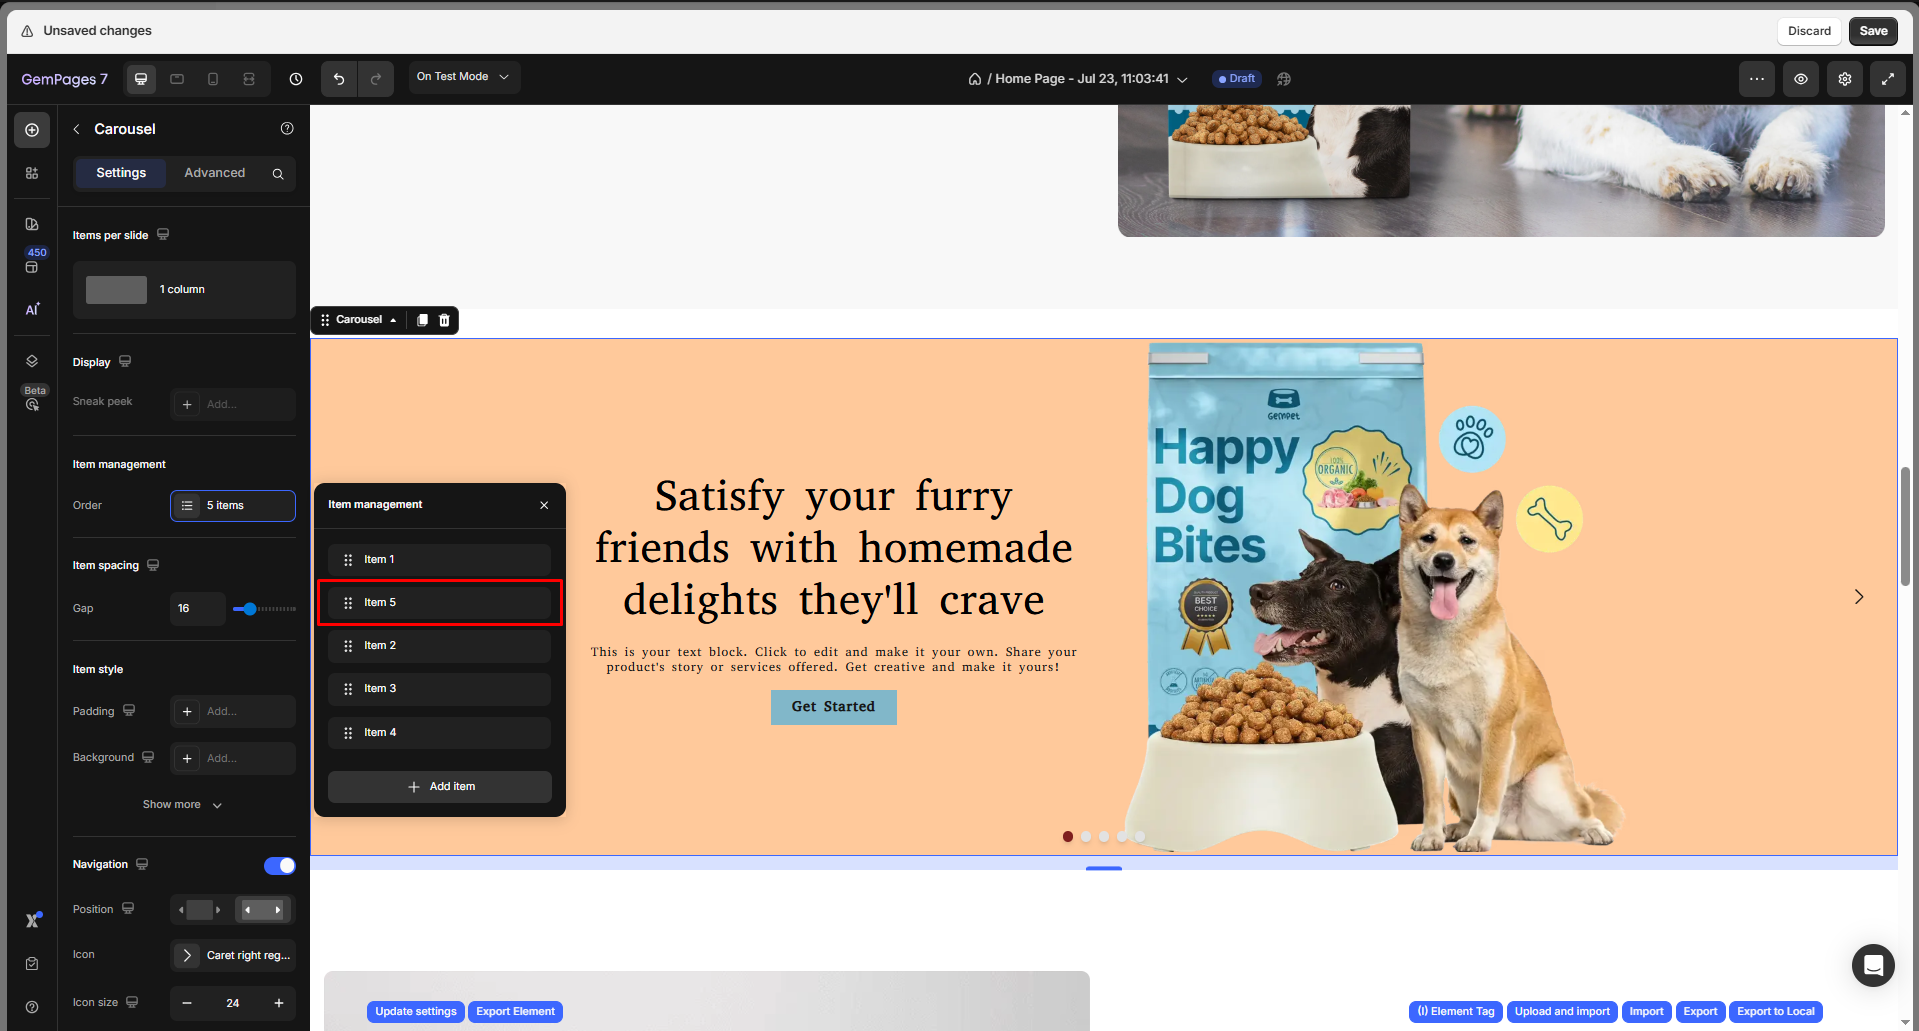Add a Sneak peek value
Image resolution: width=1919 pixels, height=1031 pixels.
pyautogui.click(x=233, y=405)
